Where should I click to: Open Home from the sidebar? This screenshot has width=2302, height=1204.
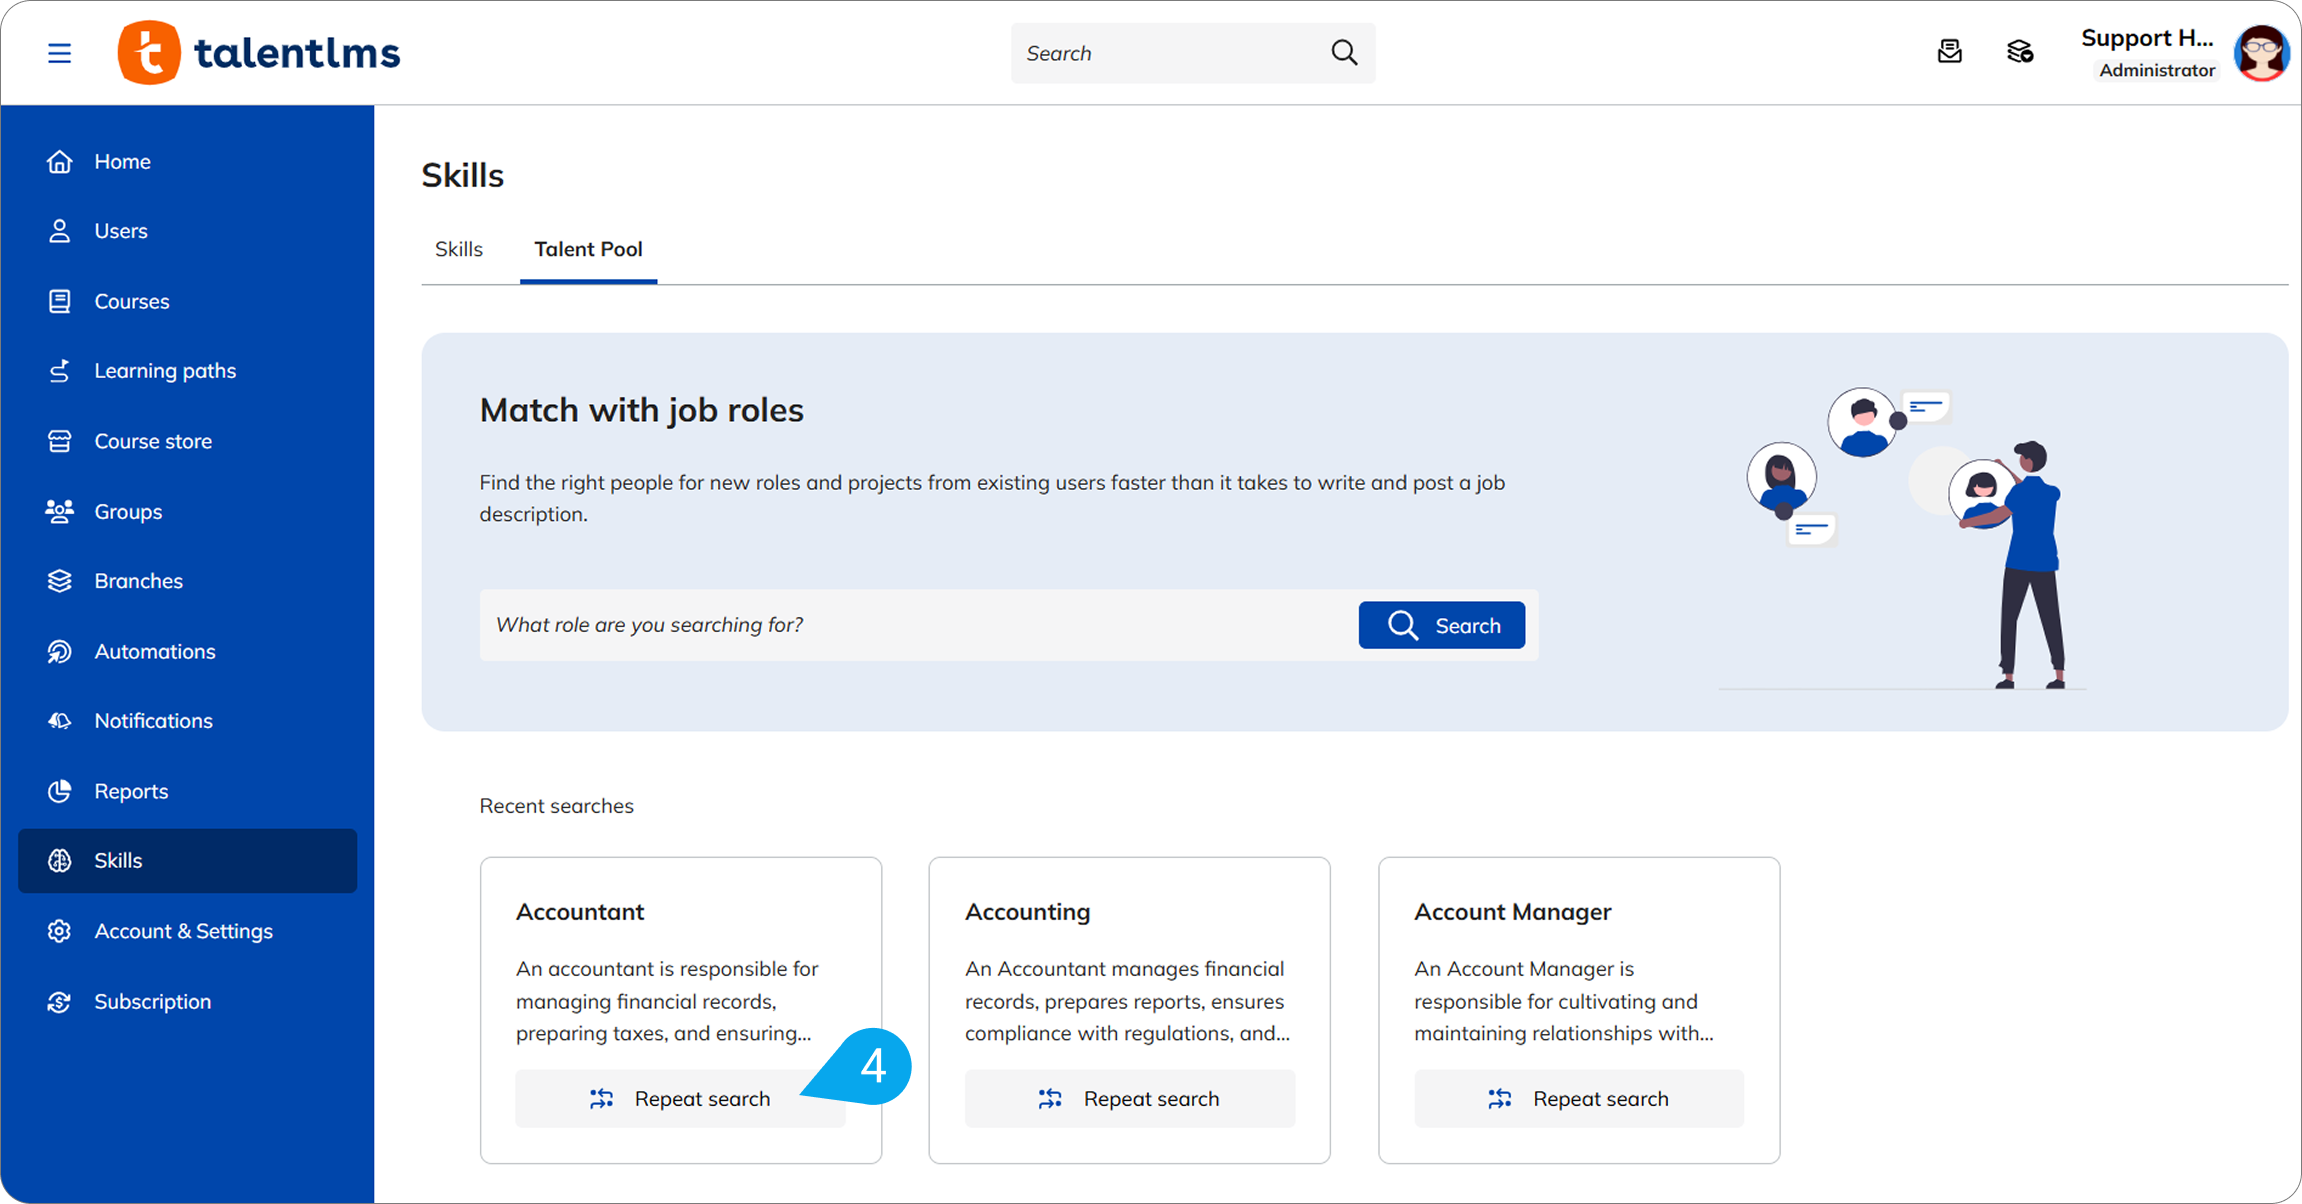pos(122,161)
